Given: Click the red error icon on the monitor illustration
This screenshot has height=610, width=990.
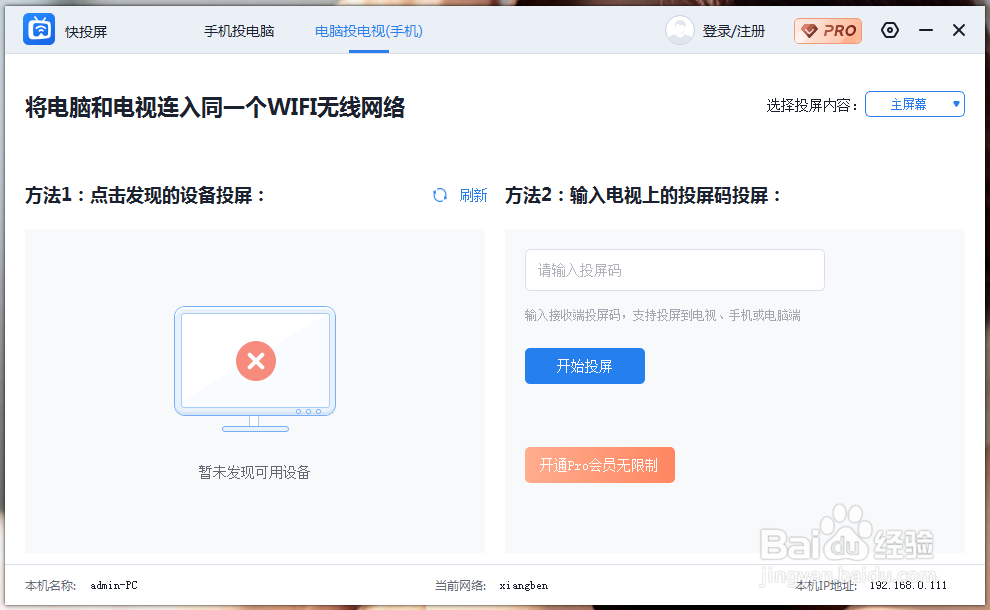Looking at the screenshot, I should pos(255,362).
